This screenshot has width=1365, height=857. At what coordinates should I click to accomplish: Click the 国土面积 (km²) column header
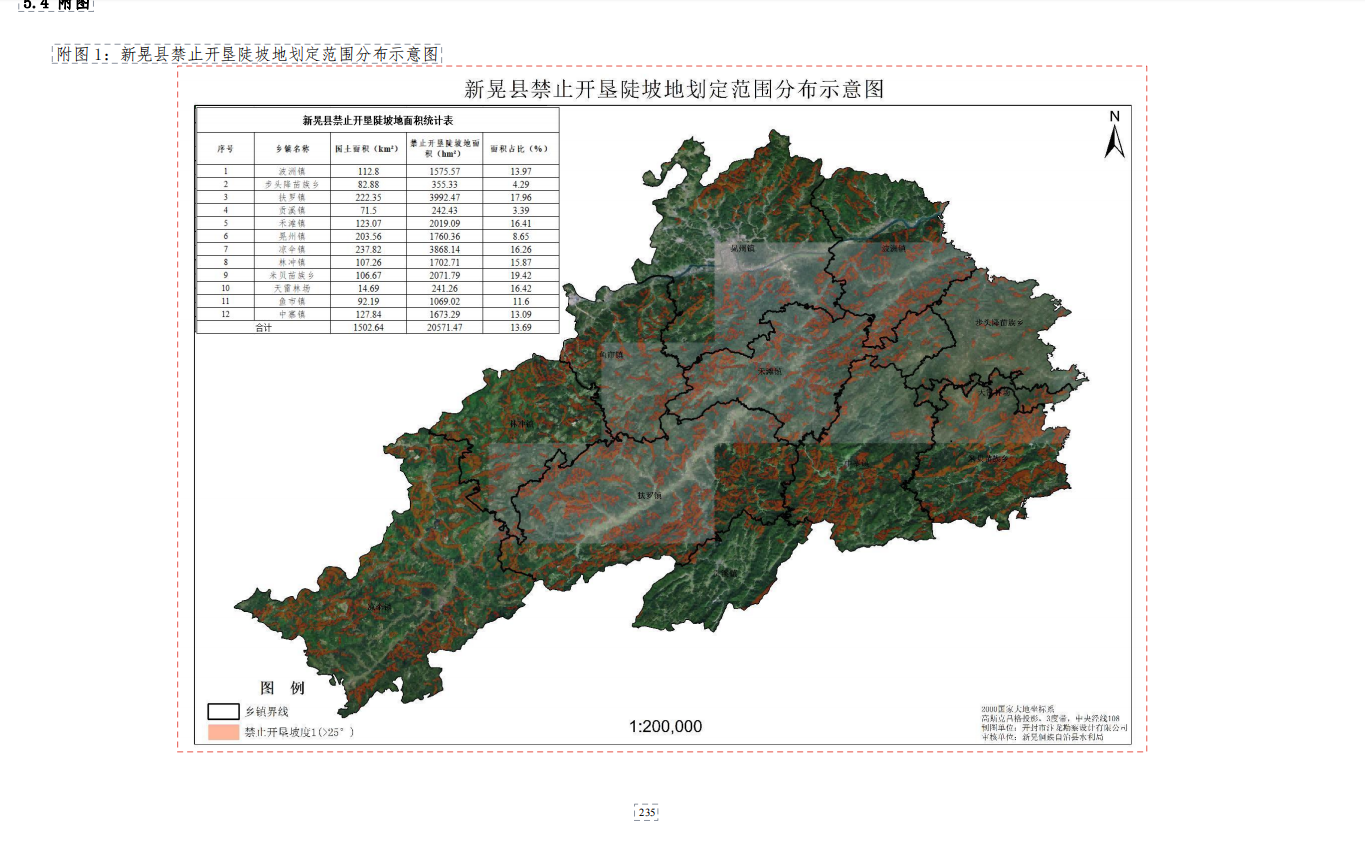(366, 148)
